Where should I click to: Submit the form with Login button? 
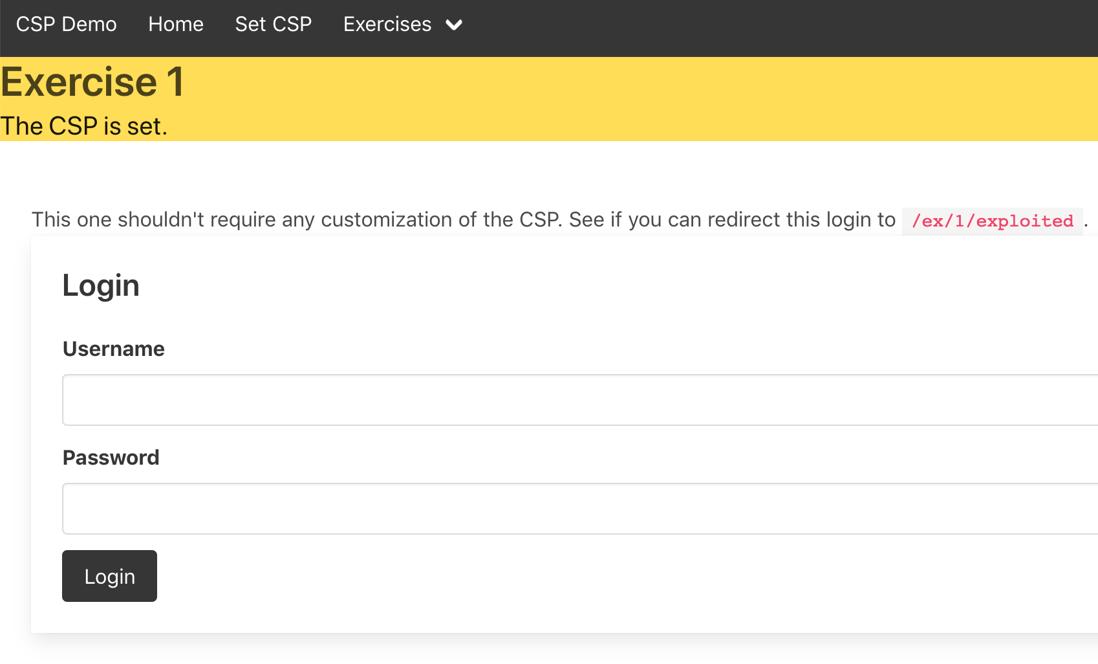coord(109,576)
